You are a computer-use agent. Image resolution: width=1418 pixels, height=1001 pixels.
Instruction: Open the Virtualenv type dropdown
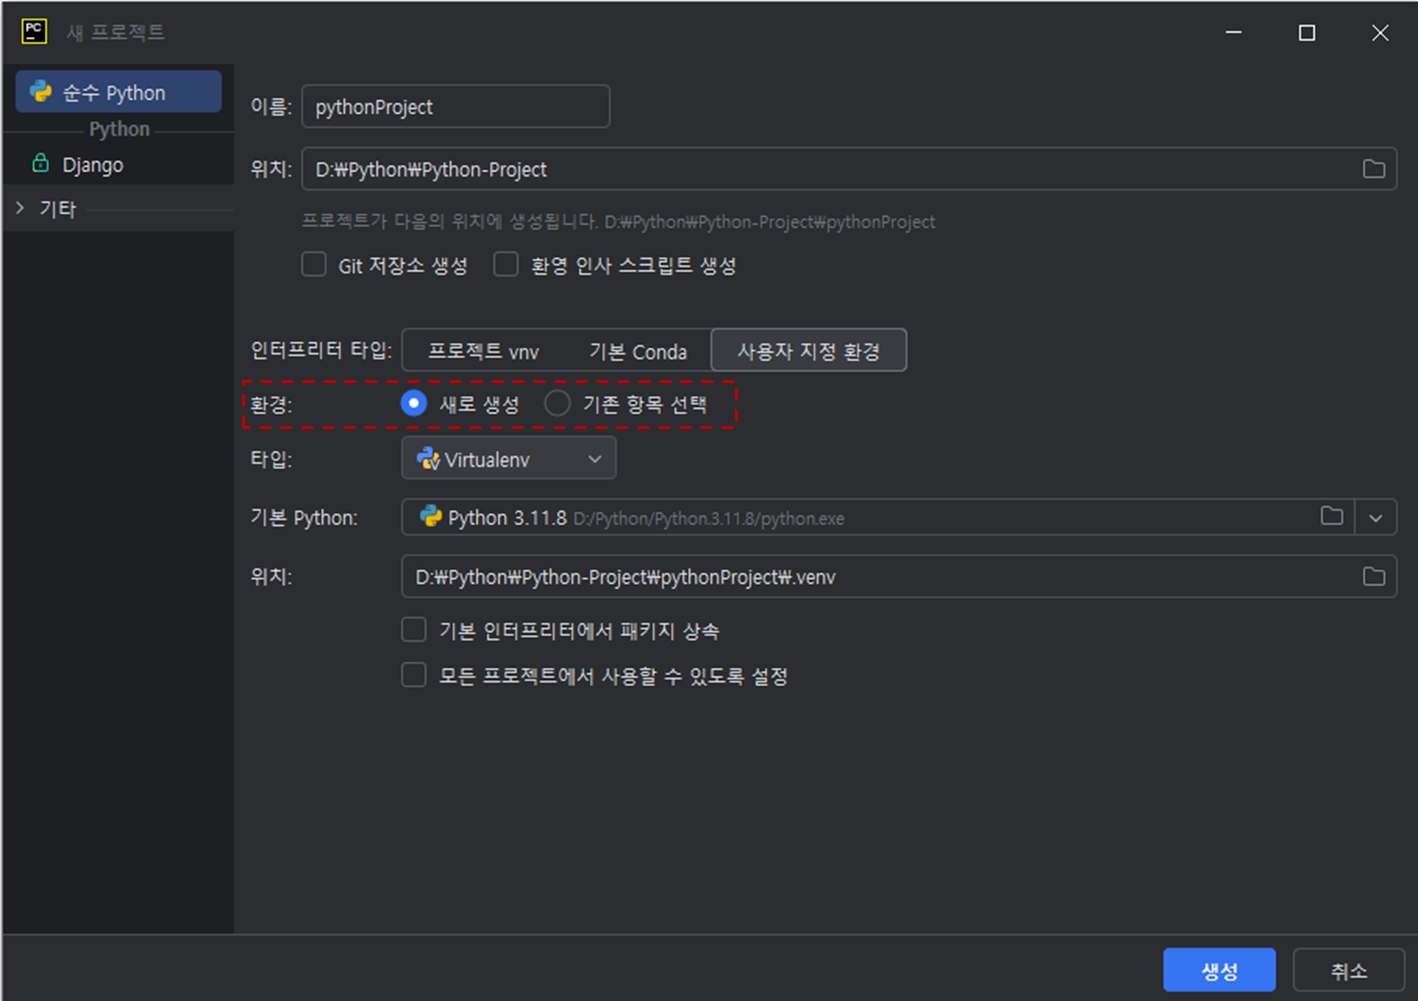click(x=509, y=459)
